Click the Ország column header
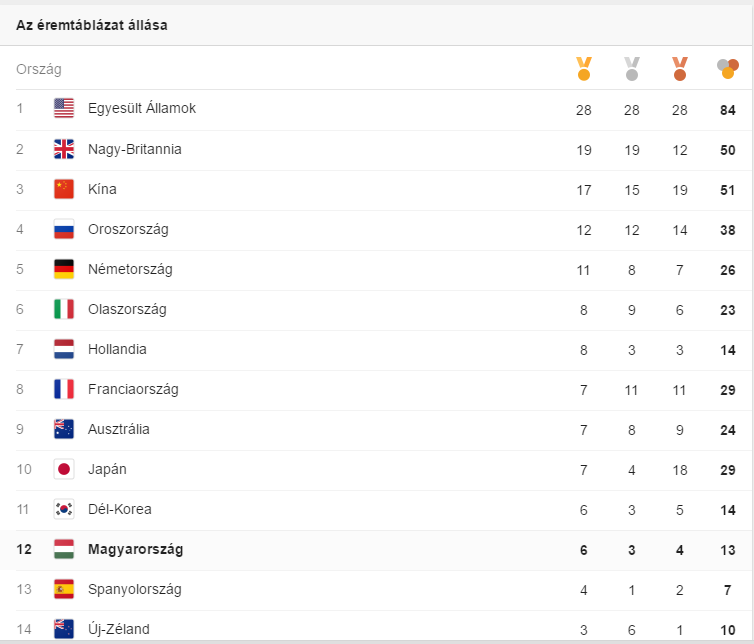Viewport: 754px width, 644px height. pyautogui.click(x=39, y=69)
